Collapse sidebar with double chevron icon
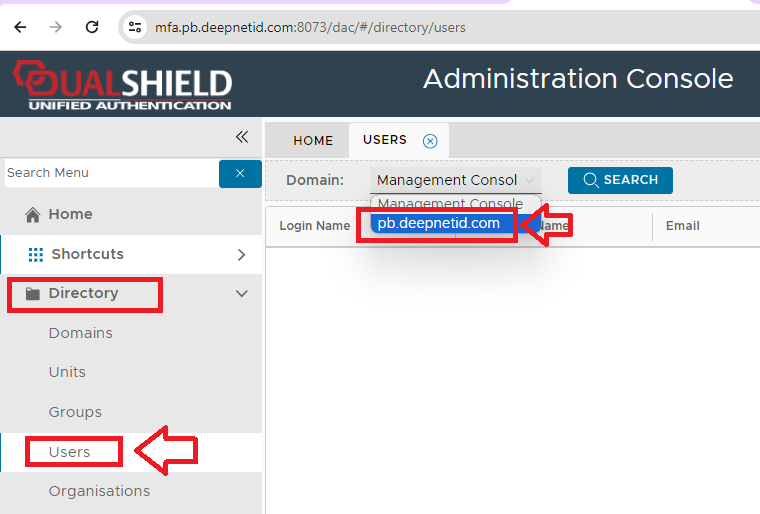Image resolution: width=760 pixels, height=514 pixels. (x=241, y=137)
